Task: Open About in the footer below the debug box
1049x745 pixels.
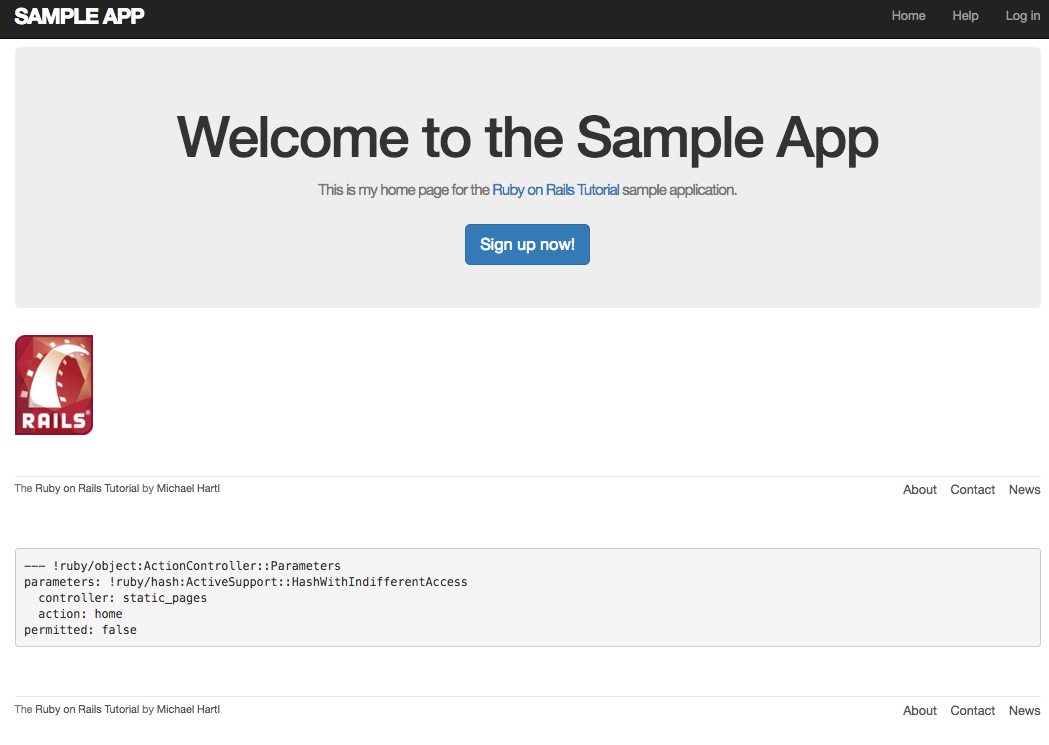Action: point(919,711)
